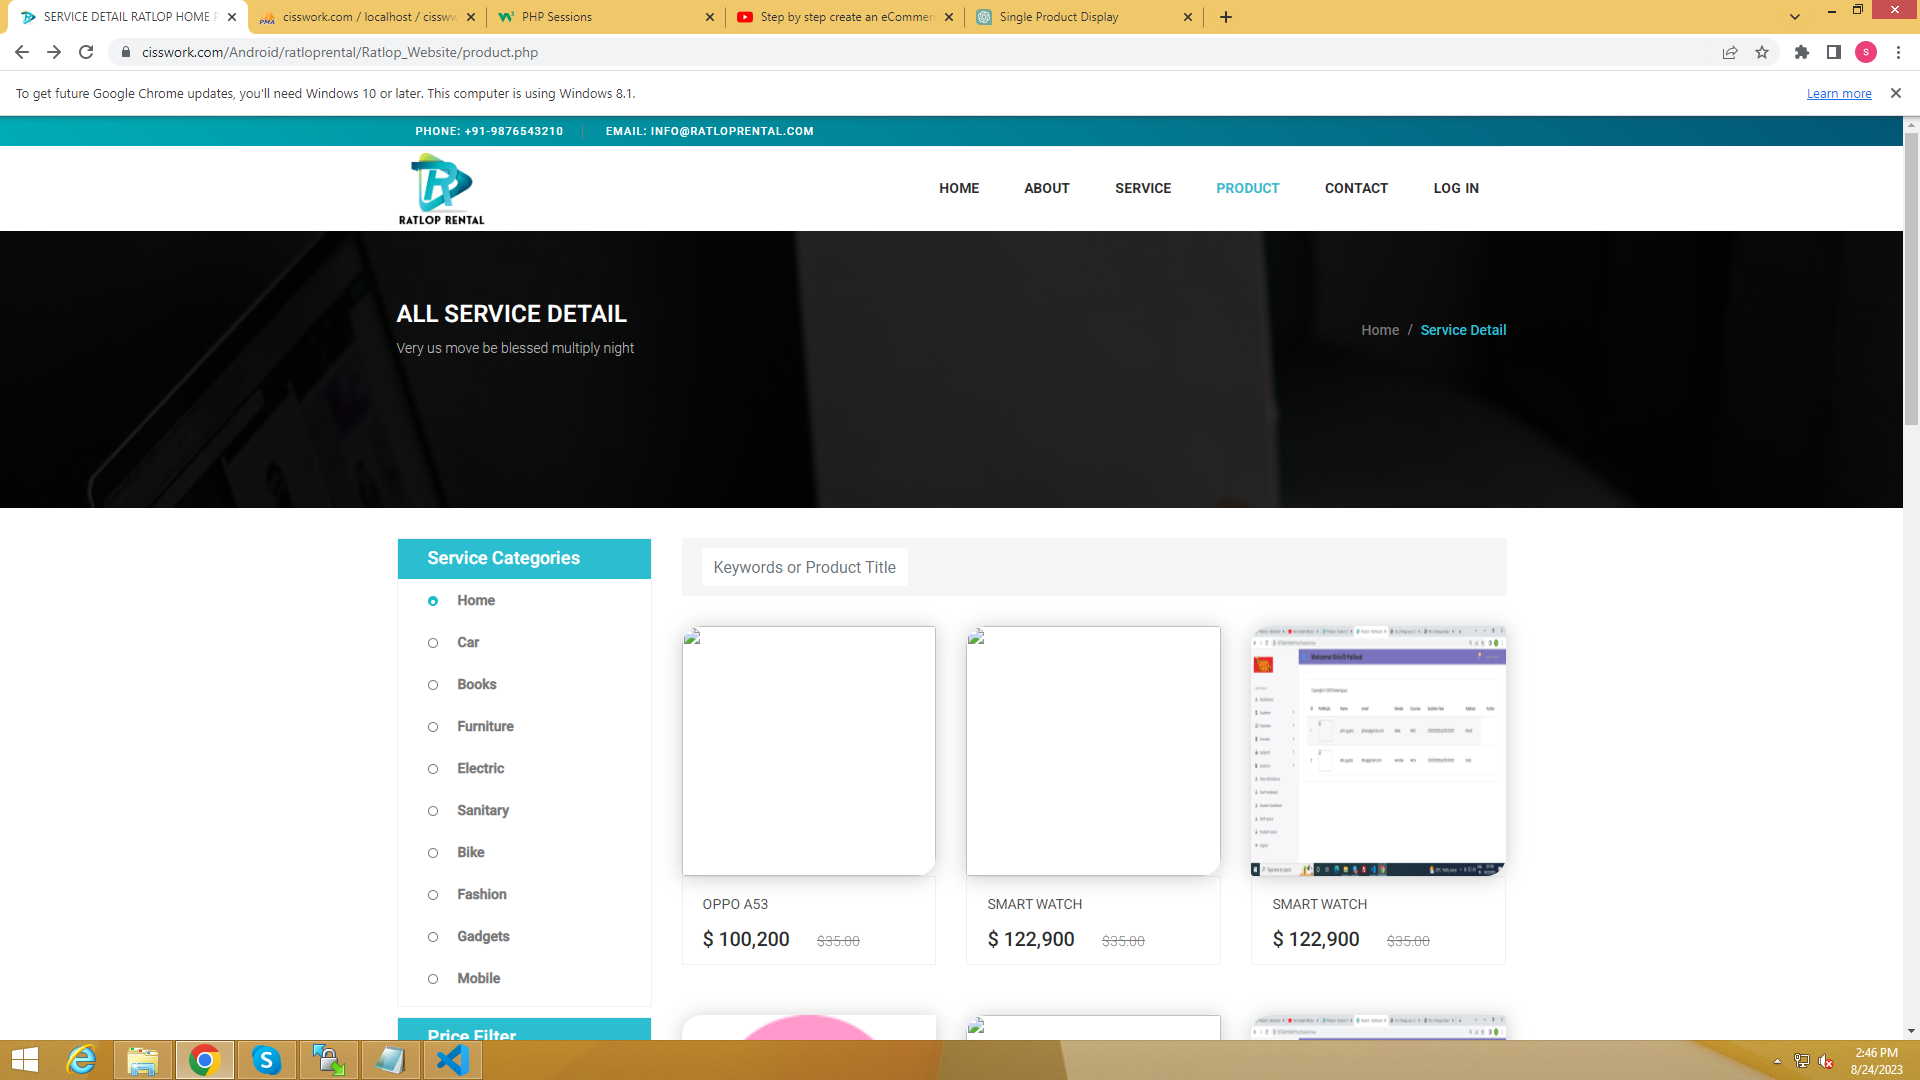Open the SERVICE menu item
This screenshot has height=1080, width=1920.
pyautogui.click(x=1143, y=188)
